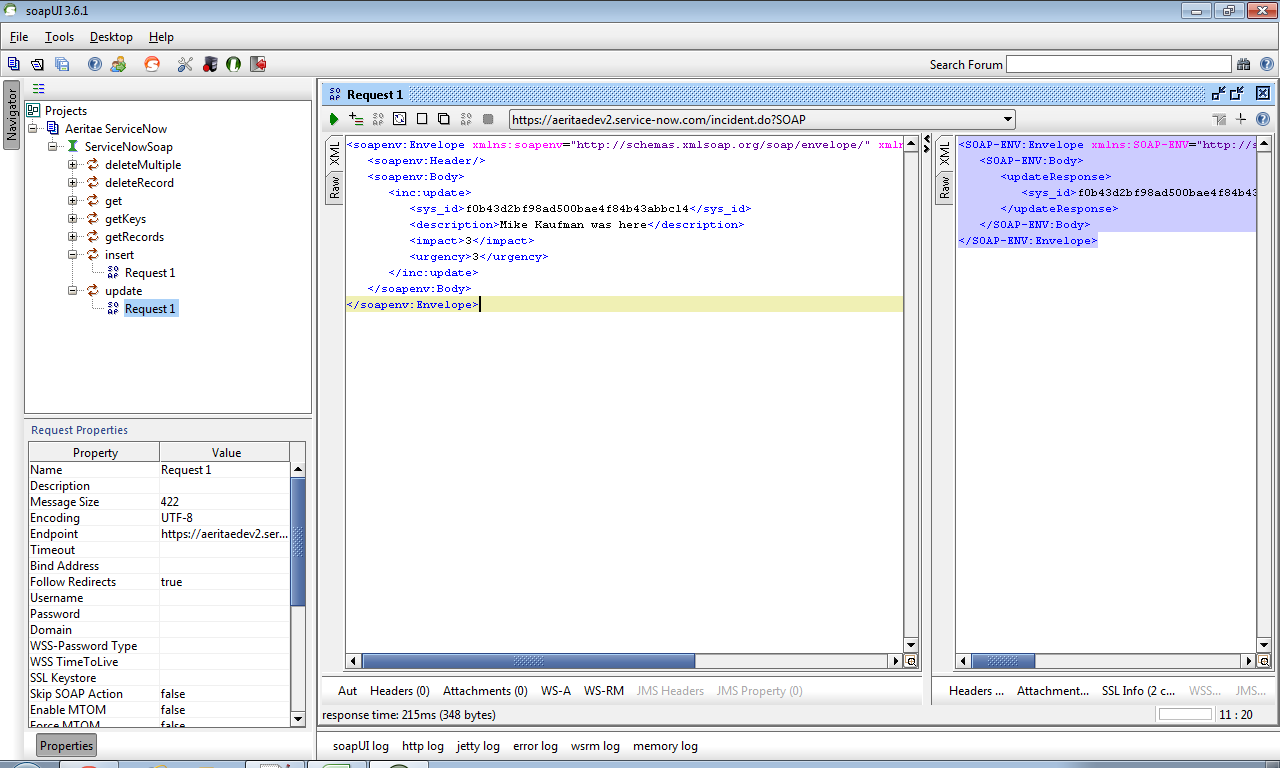Open the memory log
The width and height of the screenshot is (1280, 768).
point(665,746)
